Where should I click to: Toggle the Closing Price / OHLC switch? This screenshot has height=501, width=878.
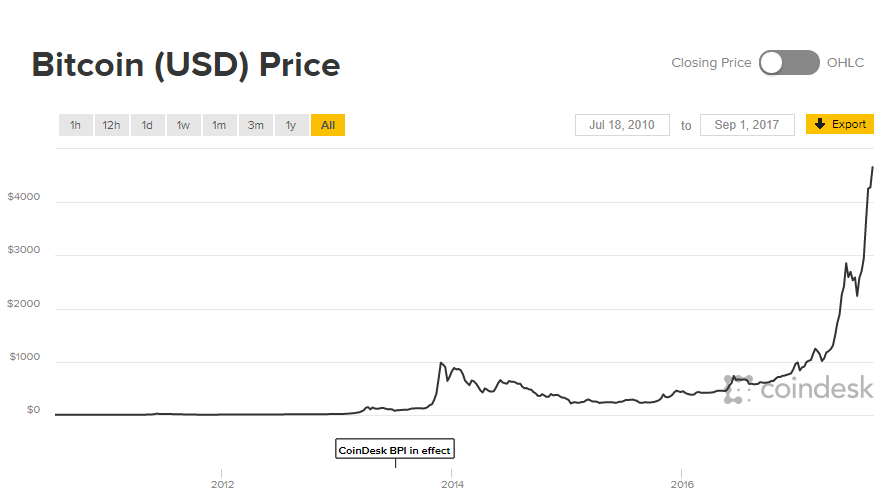789,63
